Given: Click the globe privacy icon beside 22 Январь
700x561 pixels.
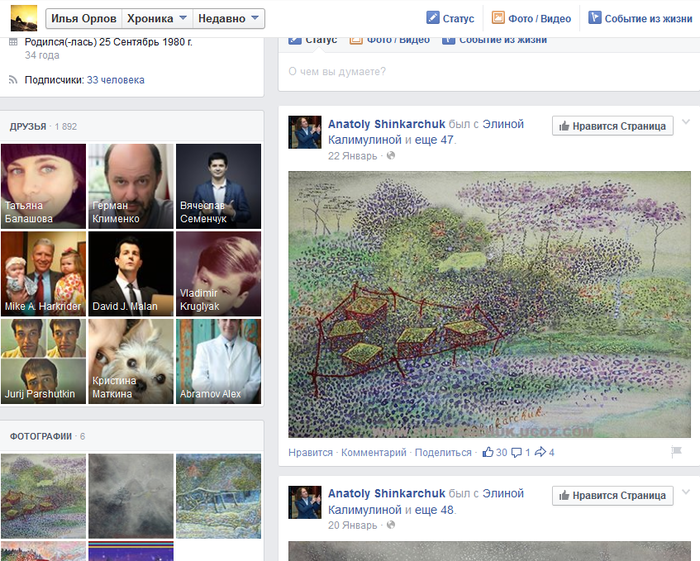Looking at the screenshot, I should point(391,155).
